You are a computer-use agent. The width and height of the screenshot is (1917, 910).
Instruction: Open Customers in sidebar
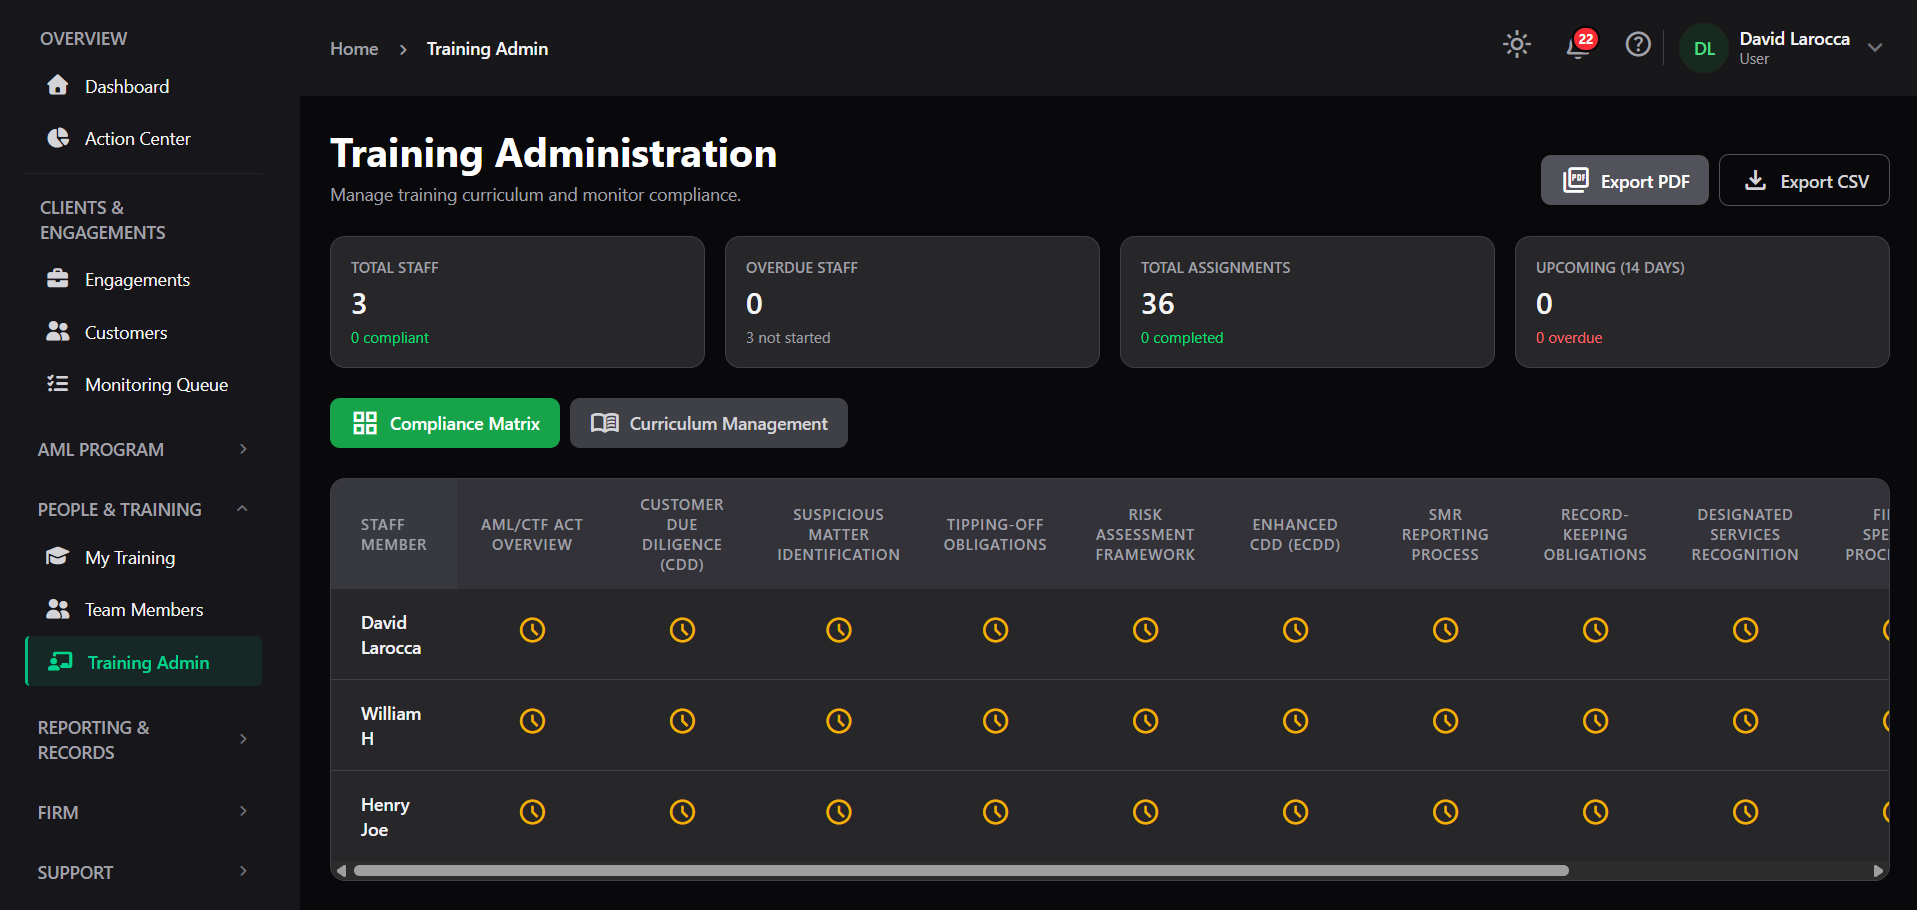coord(144,332)
